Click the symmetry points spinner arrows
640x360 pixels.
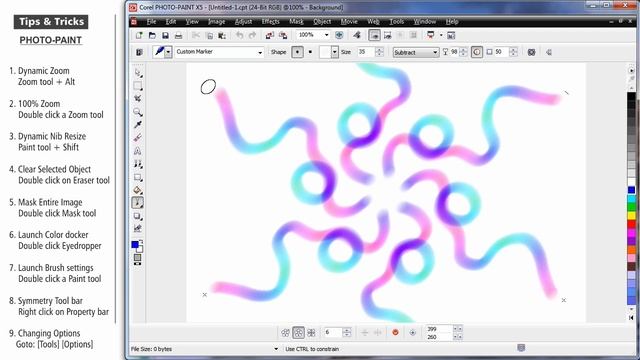tap(347, 333)
